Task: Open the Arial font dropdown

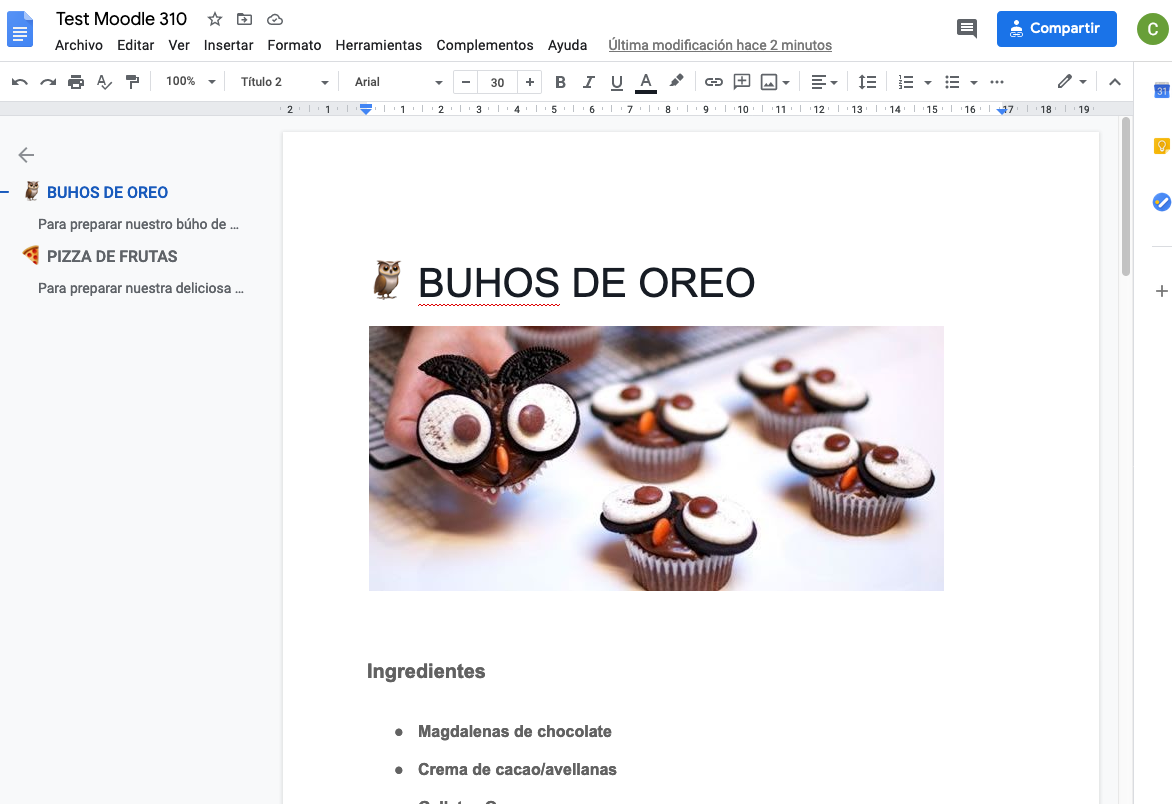Action: coord(398,82)
